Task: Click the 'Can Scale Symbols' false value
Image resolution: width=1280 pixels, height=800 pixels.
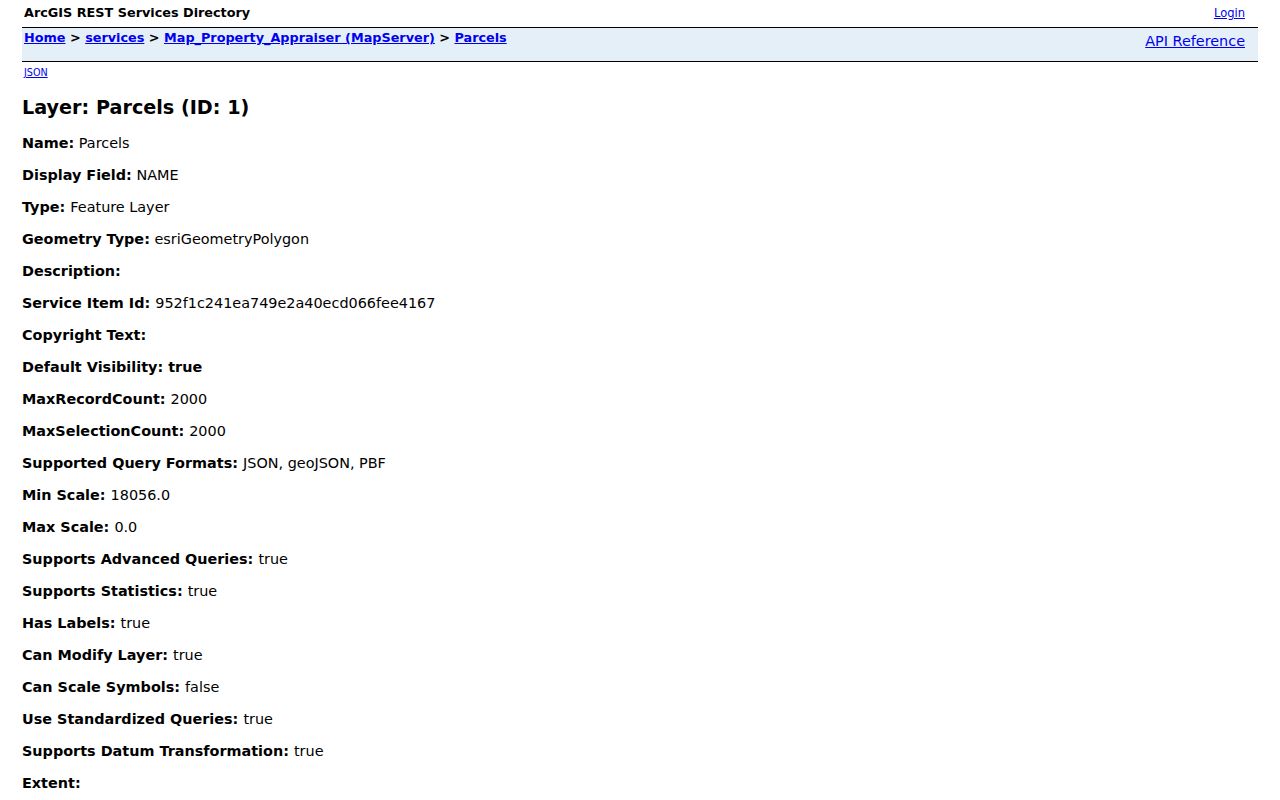Action: tap(202, 687)
